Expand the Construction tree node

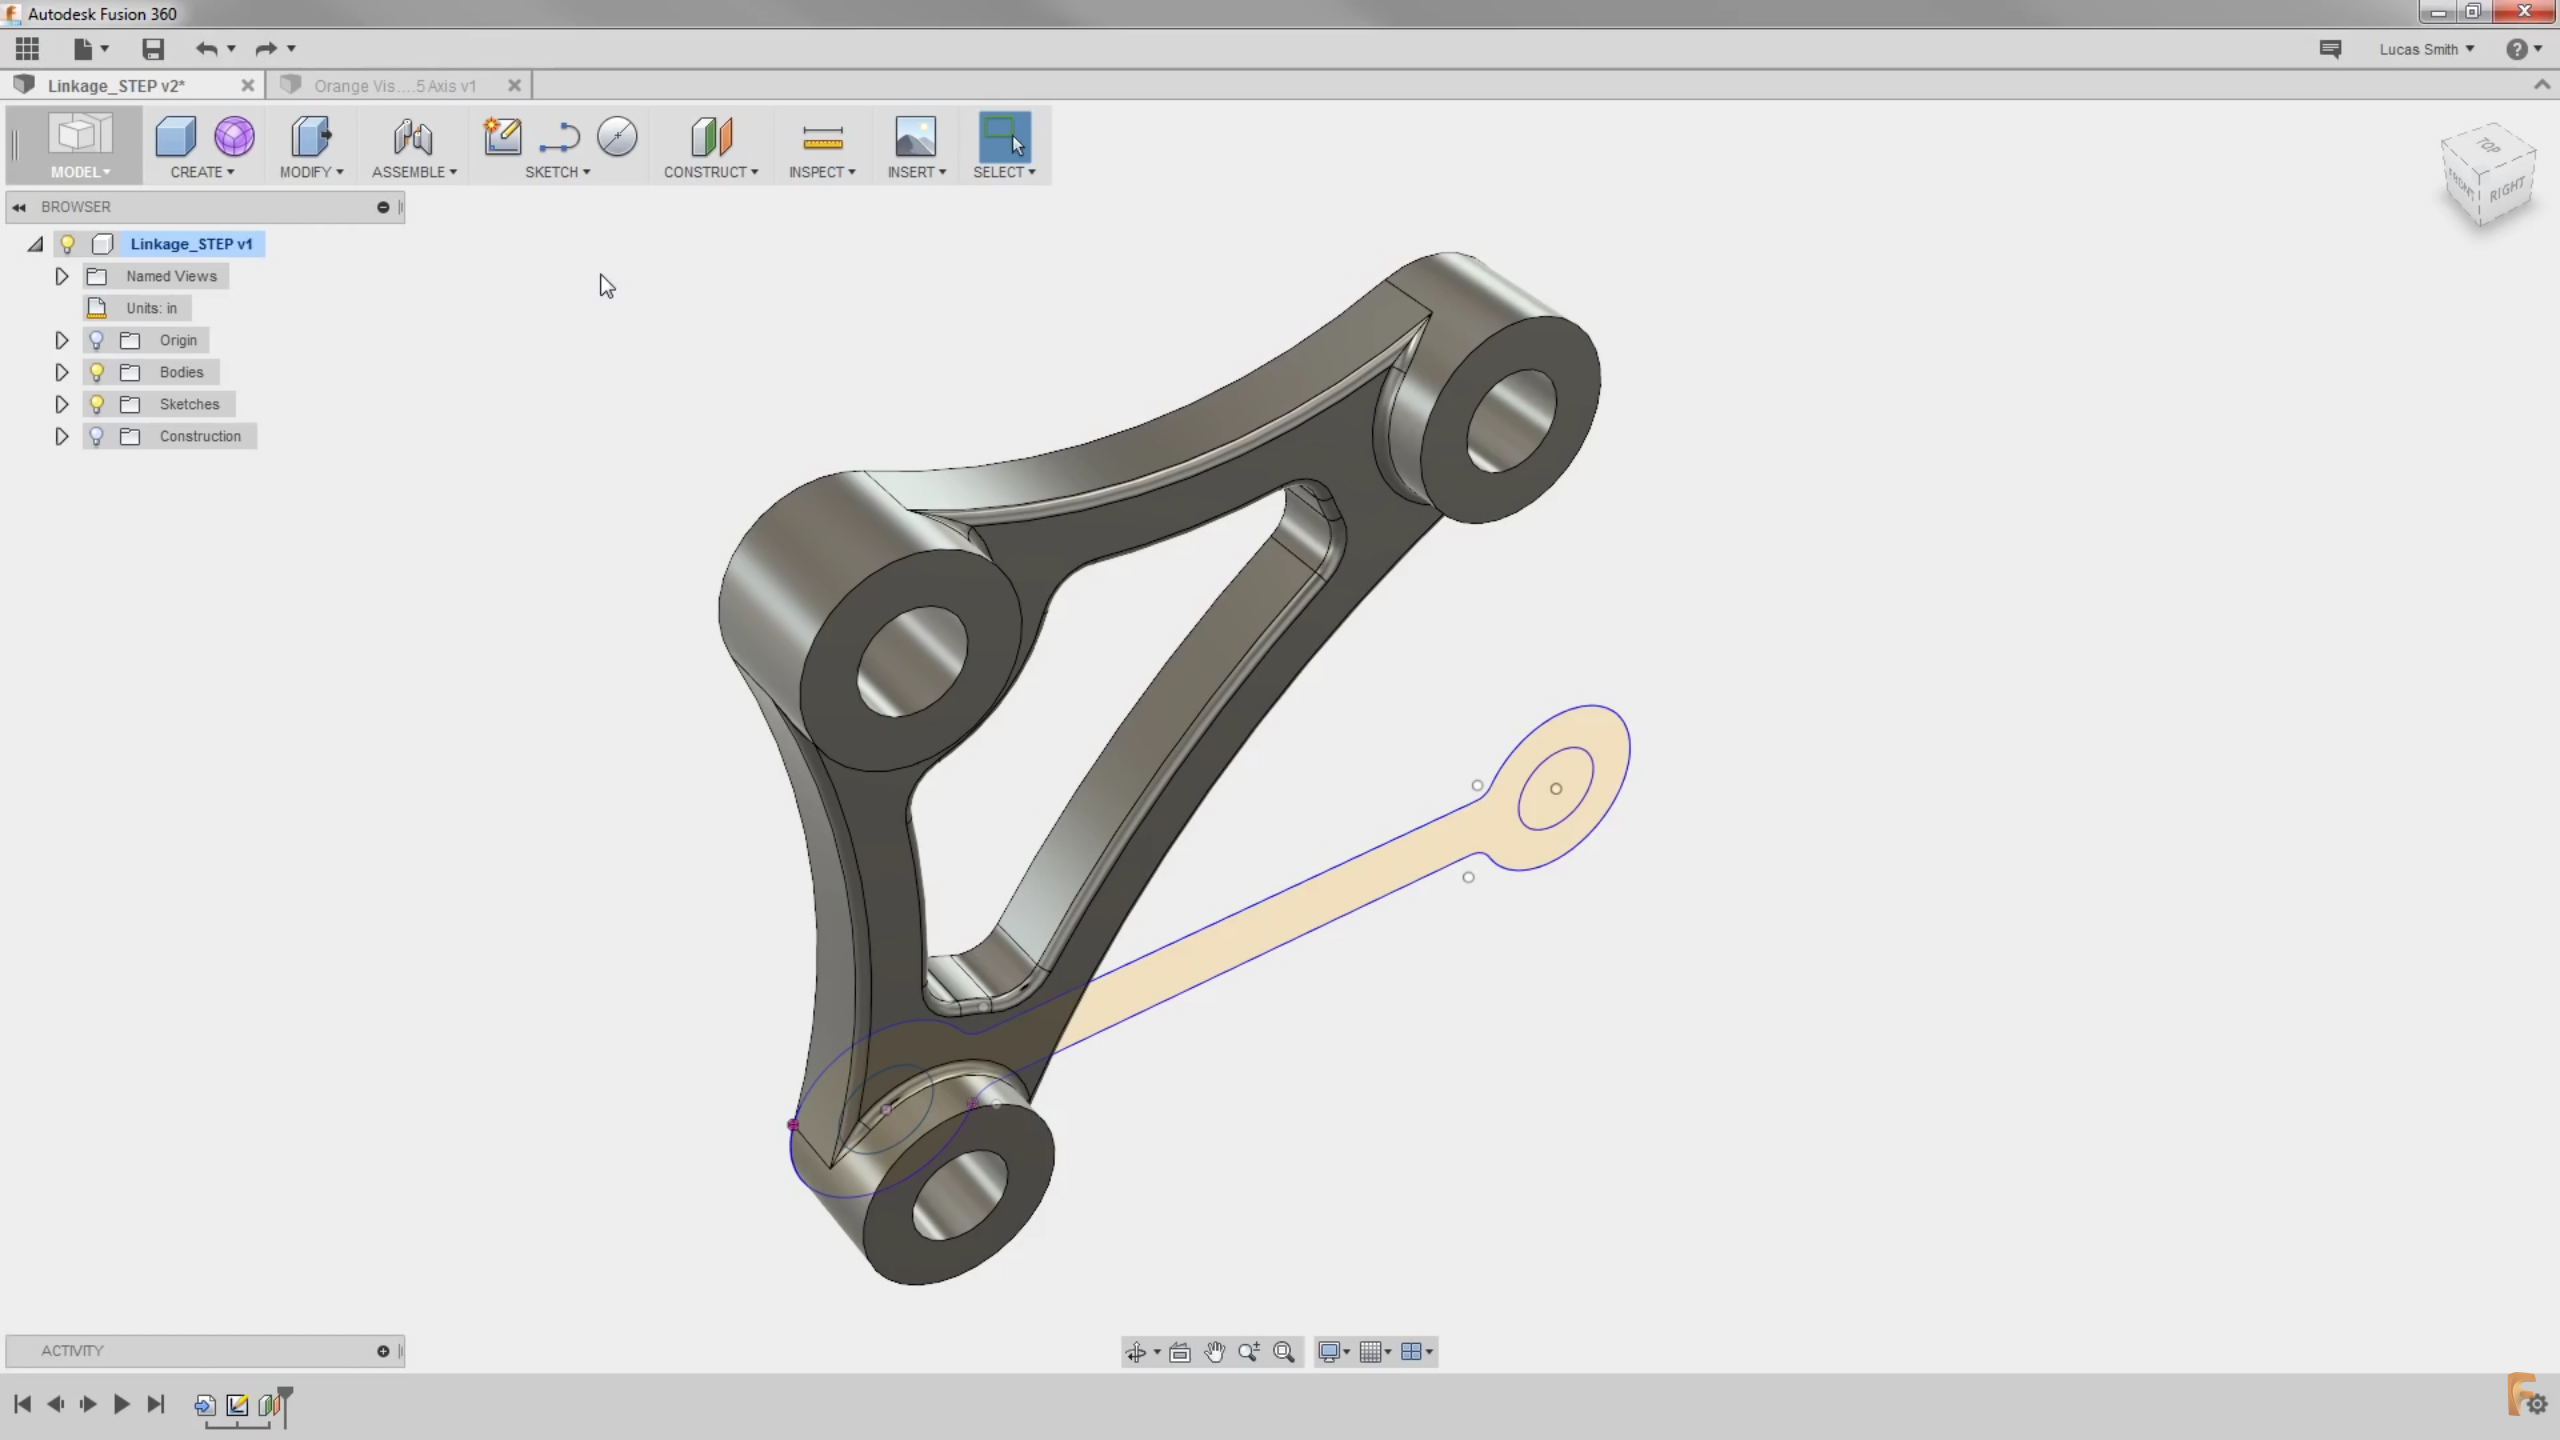point(61,436)
